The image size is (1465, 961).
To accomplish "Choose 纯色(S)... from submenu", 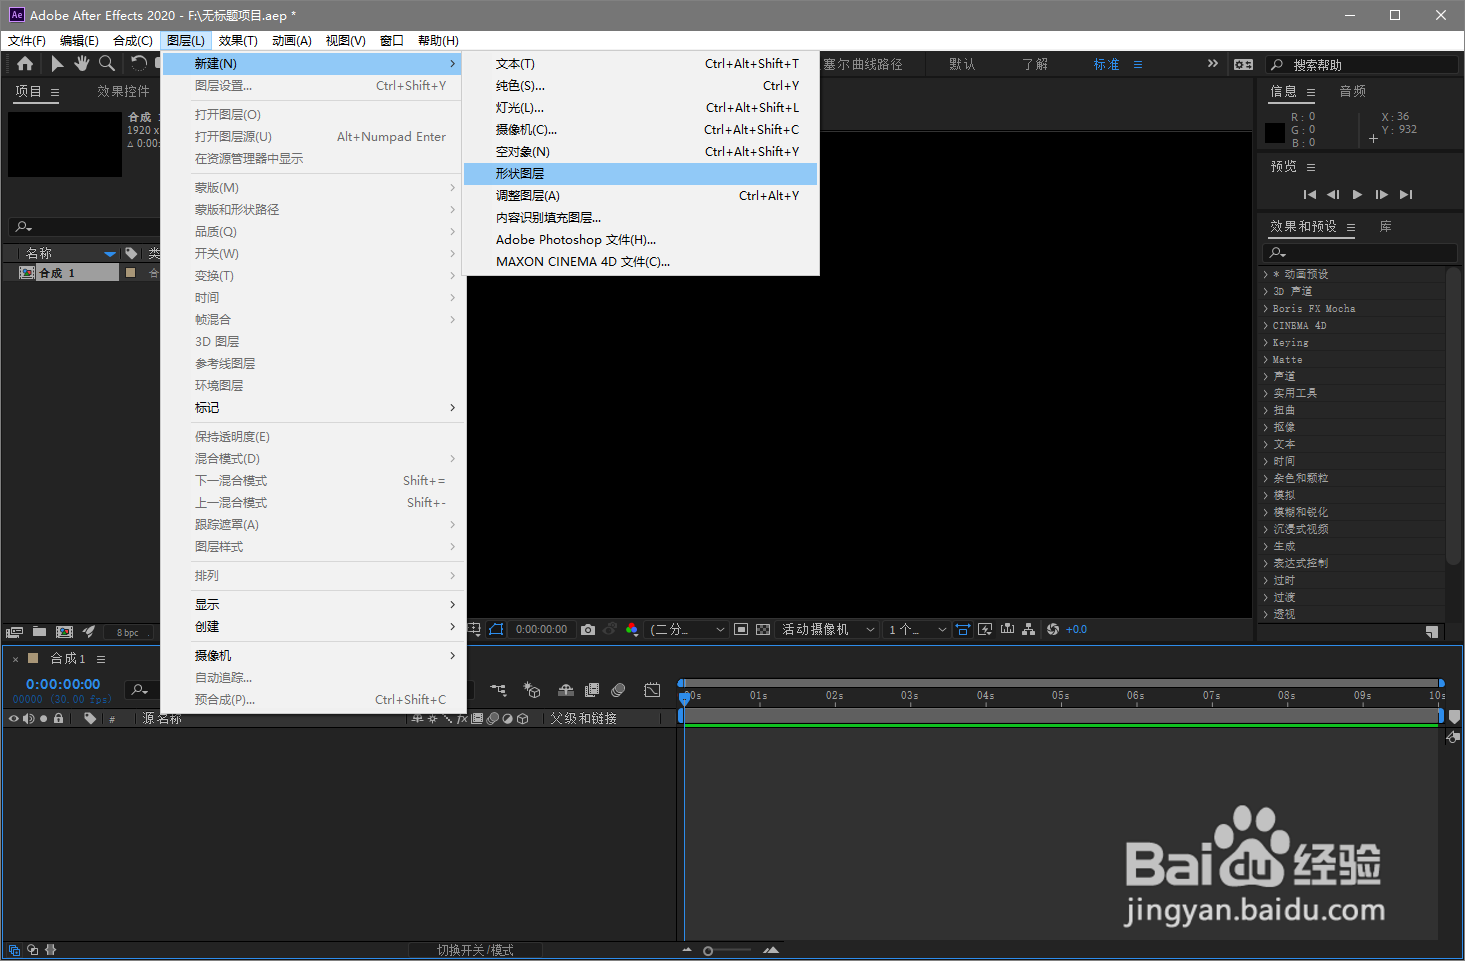I will click(x=641, y=86).
